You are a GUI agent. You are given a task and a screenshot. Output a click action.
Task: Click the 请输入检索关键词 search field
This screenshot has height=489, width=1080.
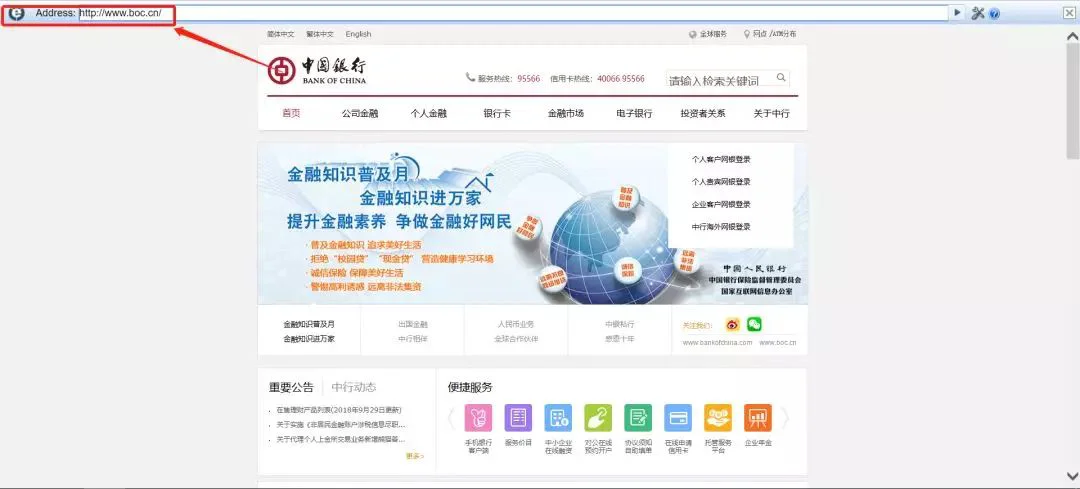pos(720,79)
